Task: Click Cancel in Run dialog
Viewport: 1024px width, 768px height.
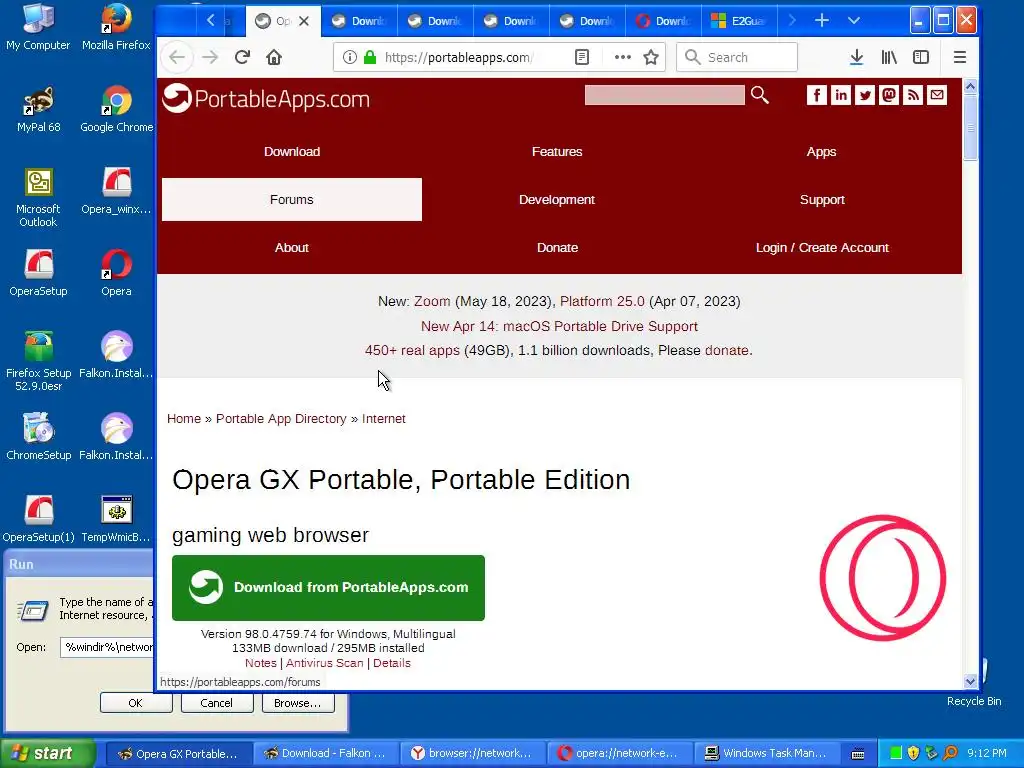Action: click(x=216, y=703)
